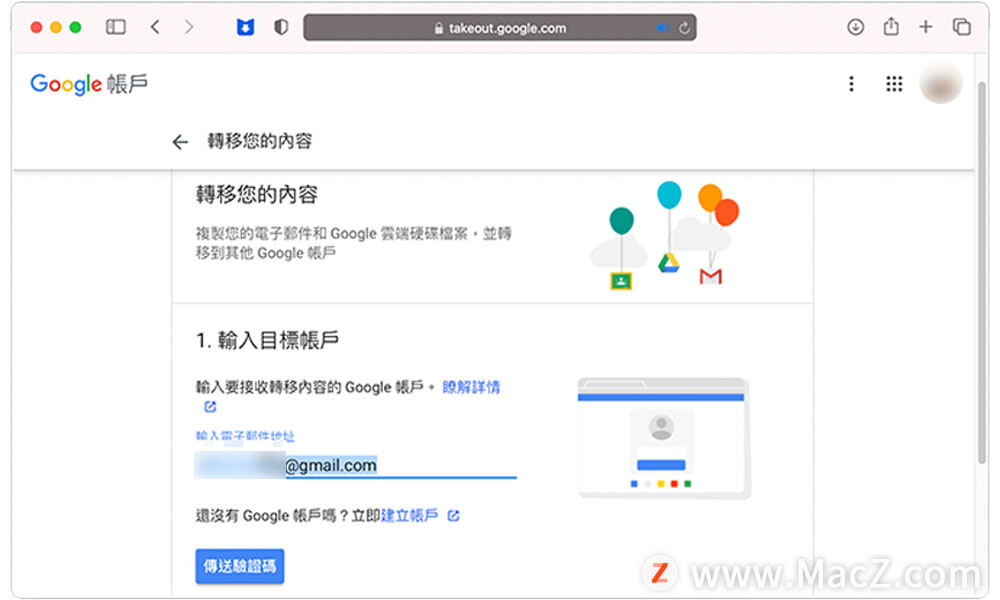Open a new tab with plus icon
Viewport: 1000px width, 600px height.
pyautogui.click(x=925, y=27)
